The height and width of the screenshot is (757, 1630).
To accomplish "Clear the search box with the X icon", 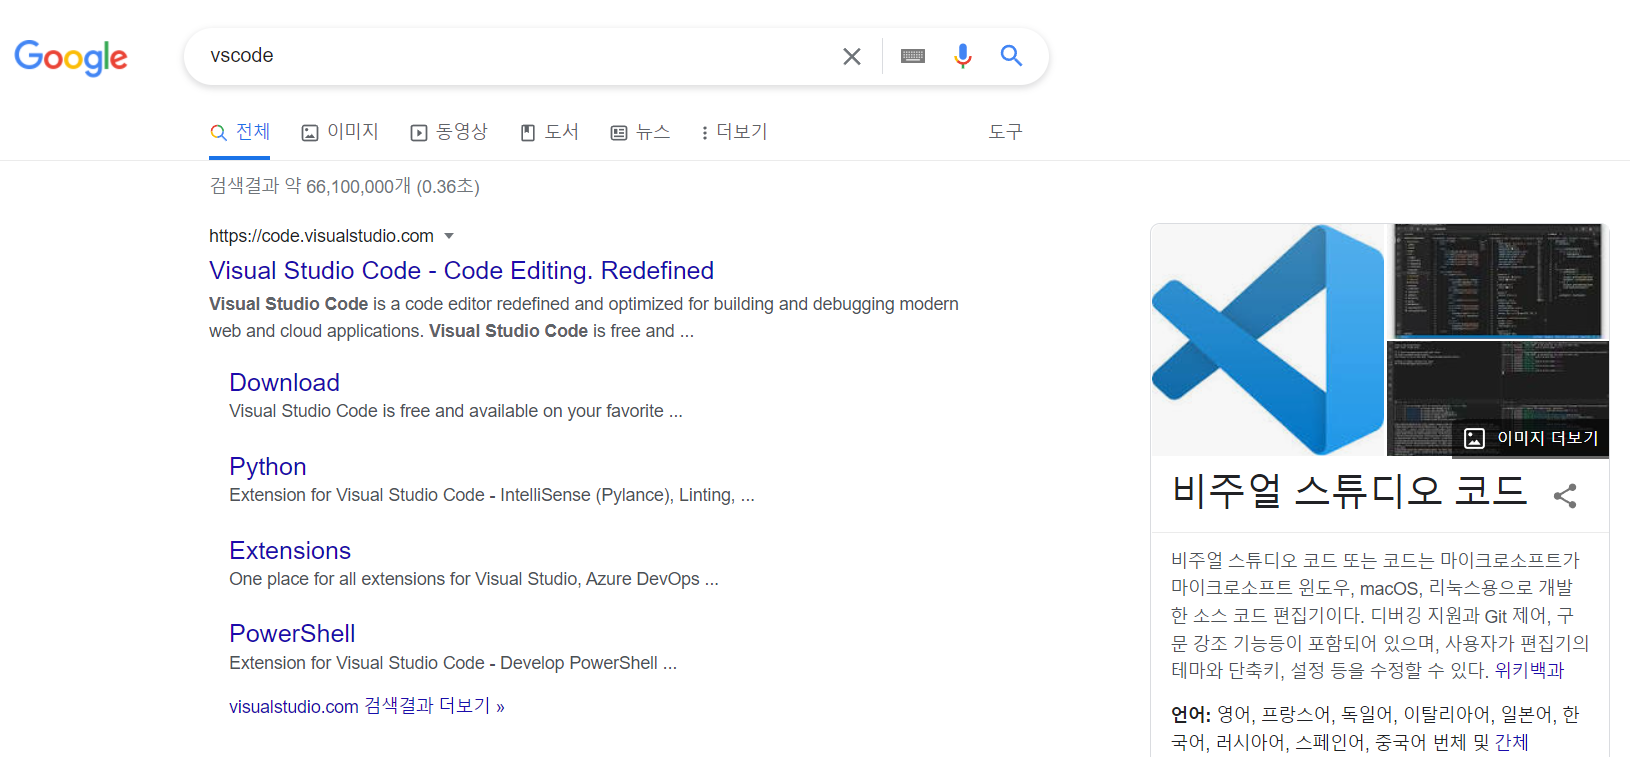I will pos(852,56).
